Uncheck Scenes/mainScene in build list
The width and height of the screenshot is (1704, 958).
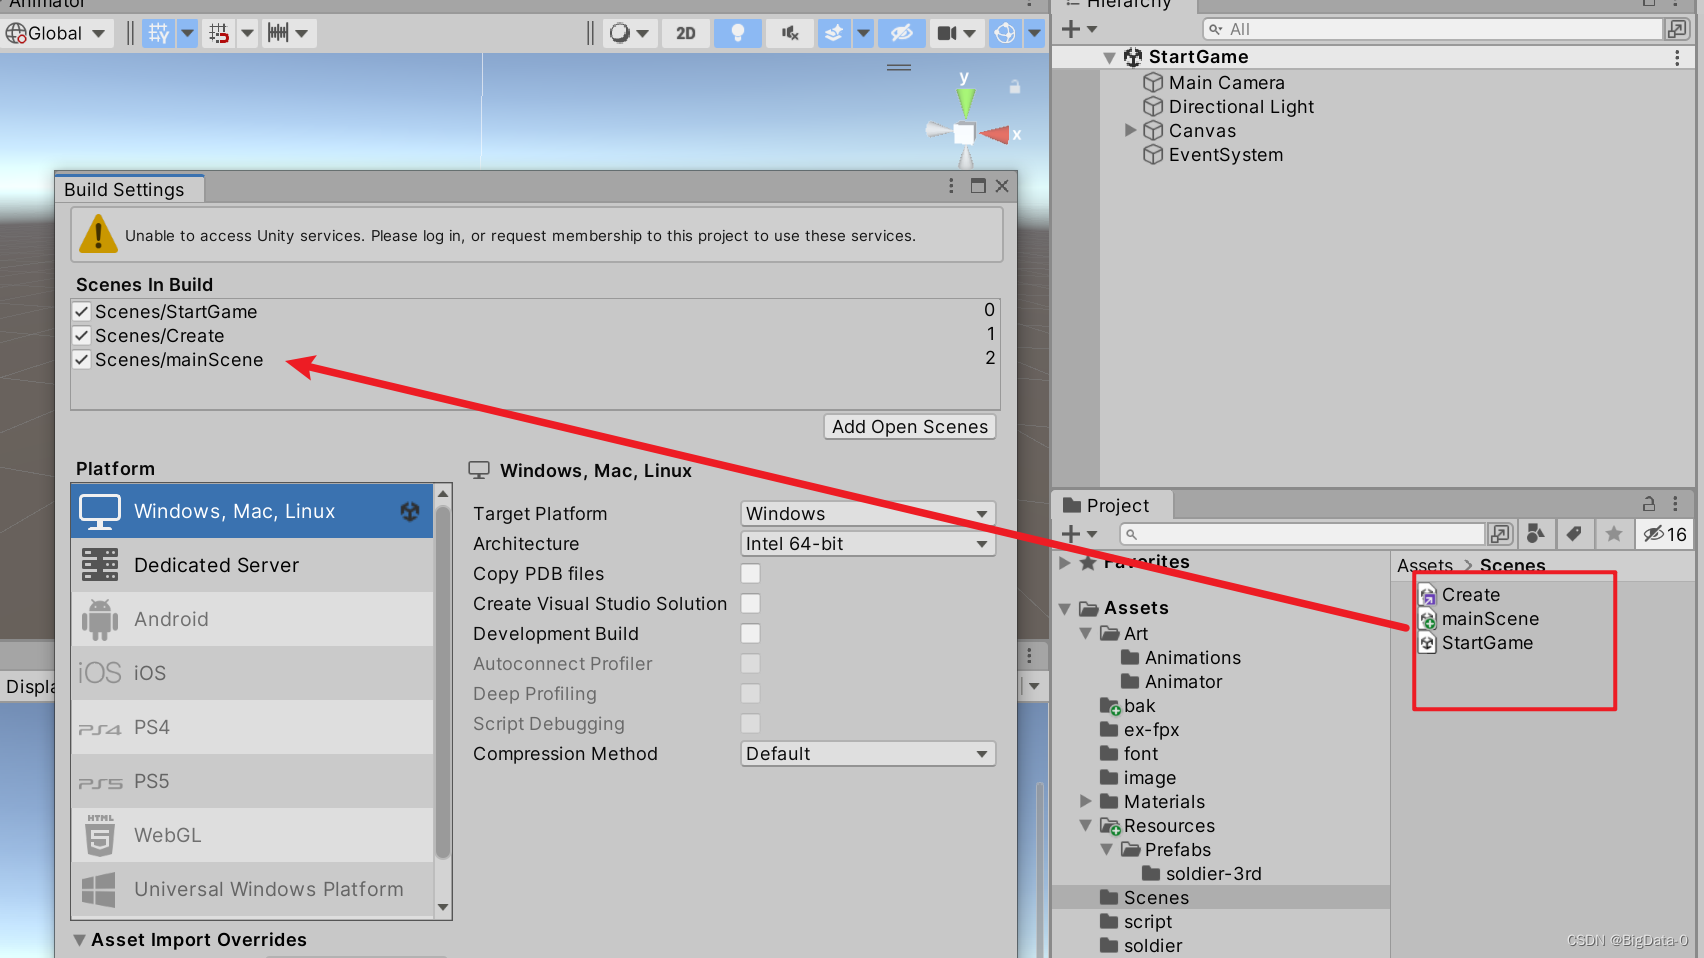coord(82,360)
